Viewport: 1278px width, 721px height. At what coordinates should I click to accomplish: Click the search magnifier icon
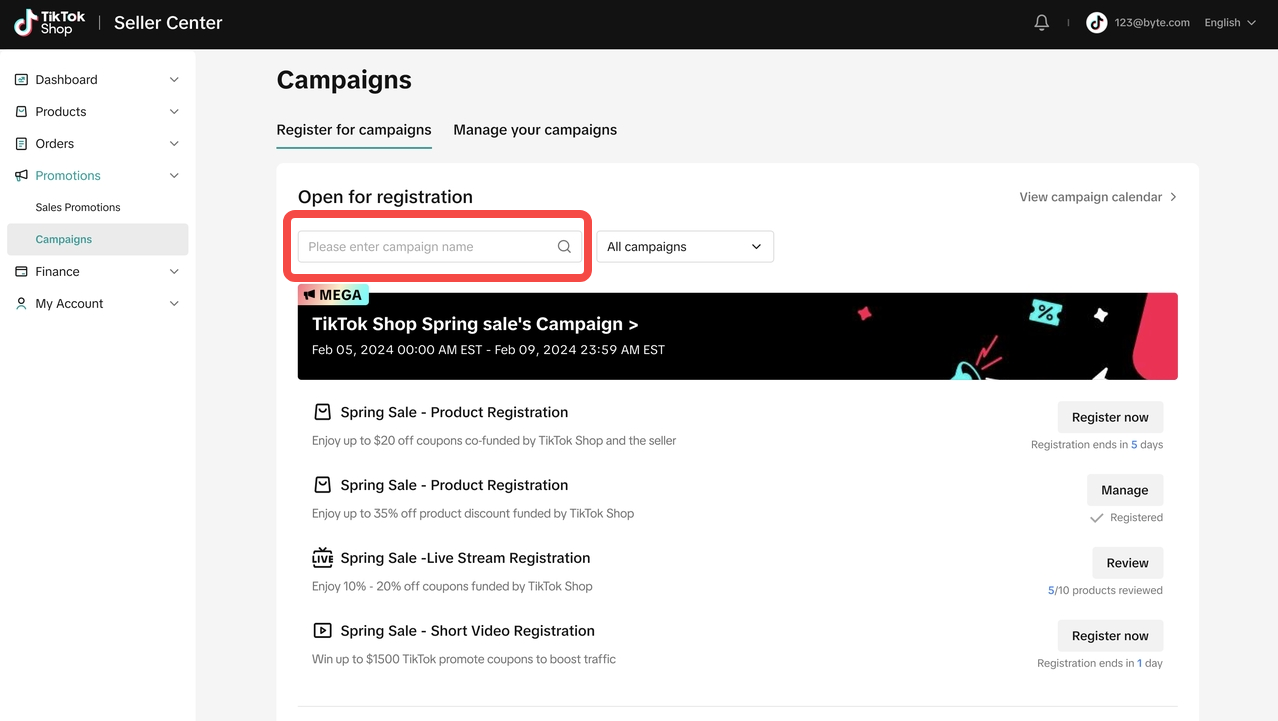pos(564,247)
